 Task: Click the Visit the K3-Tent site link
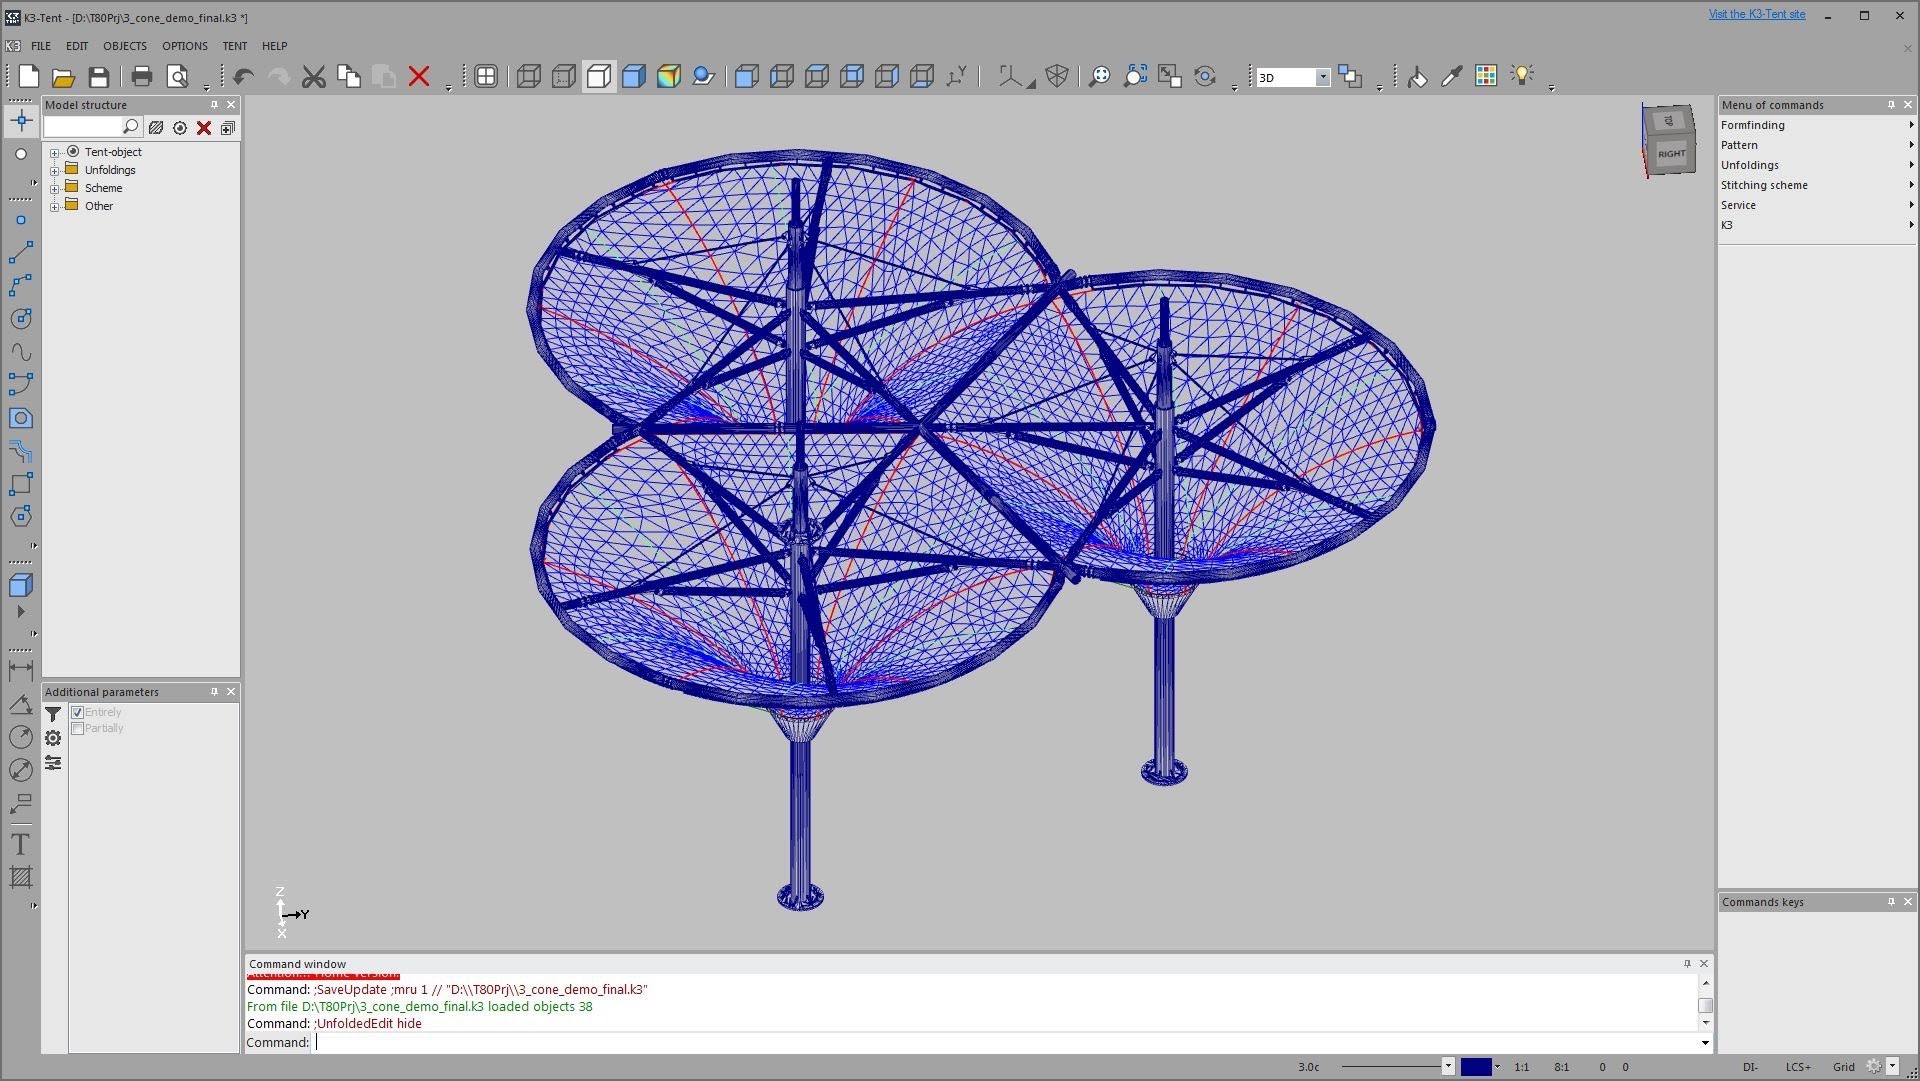coord(1756,14)
